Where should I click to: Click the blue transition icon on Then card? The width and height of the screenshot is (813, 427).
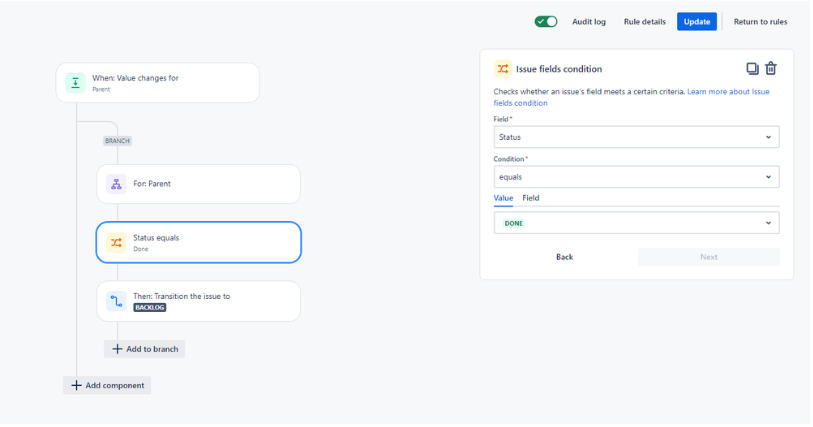[116, 301]
